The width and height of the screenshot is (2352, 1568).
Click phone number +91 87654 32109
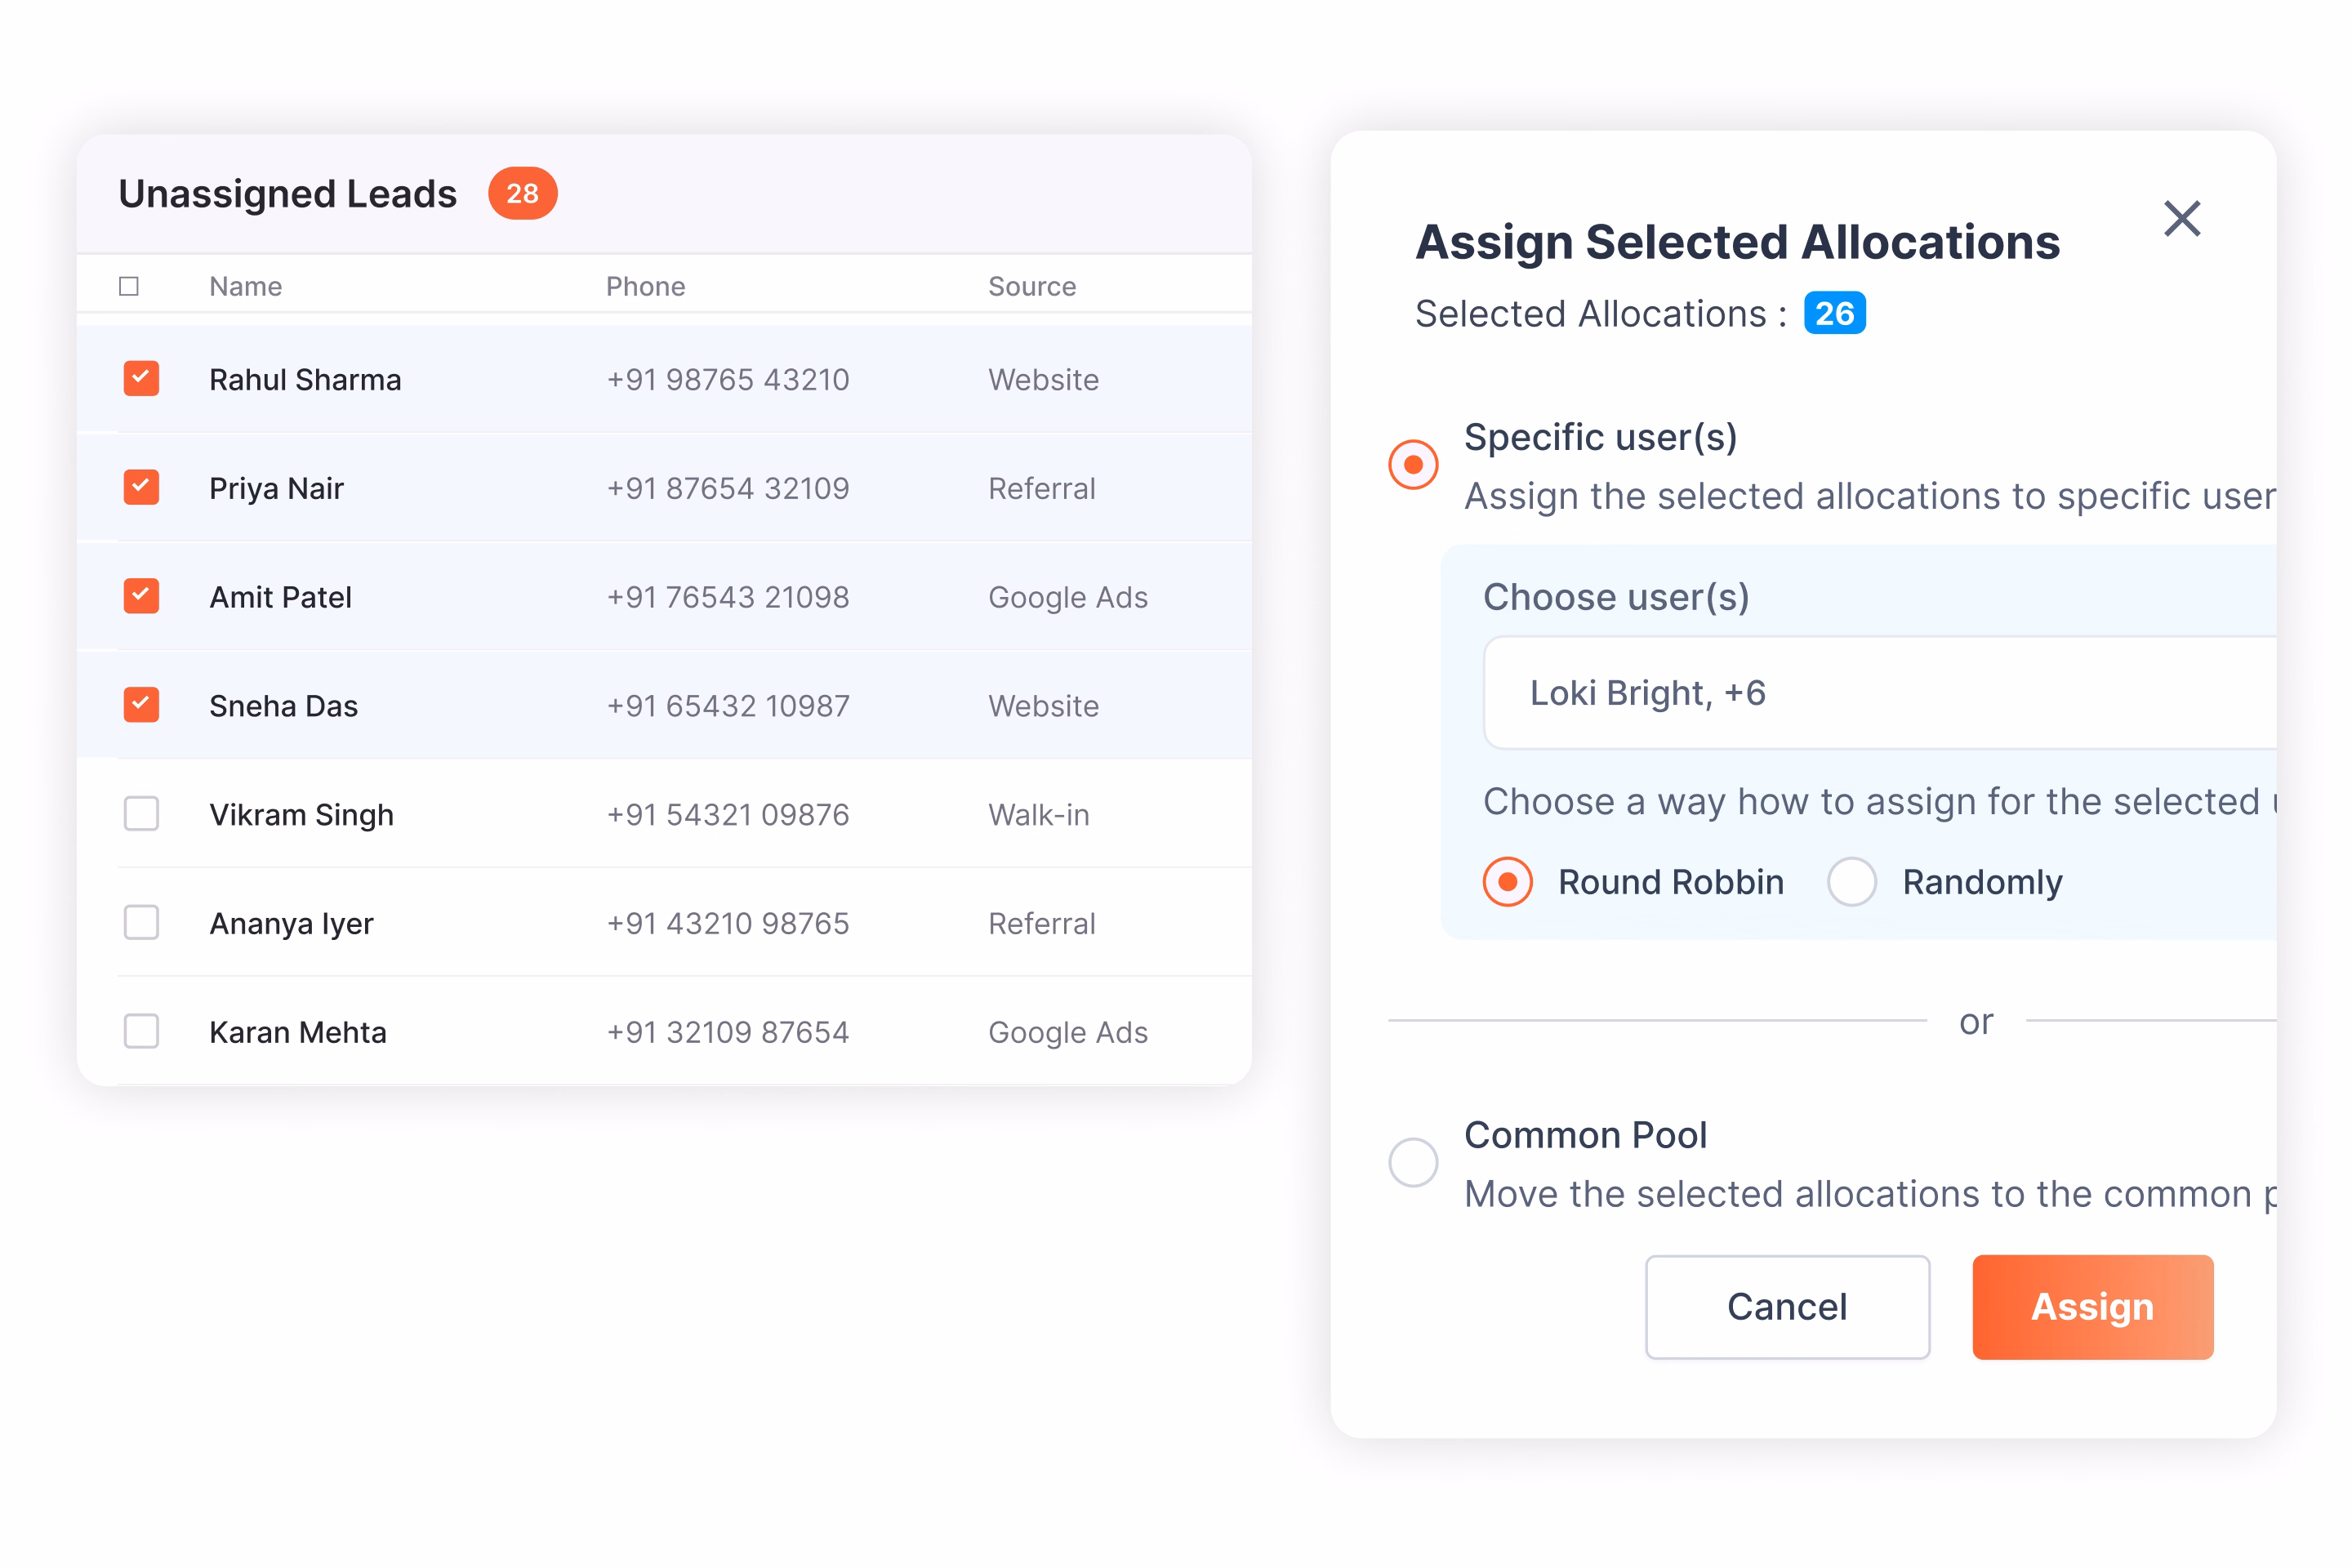pos(728,489)
